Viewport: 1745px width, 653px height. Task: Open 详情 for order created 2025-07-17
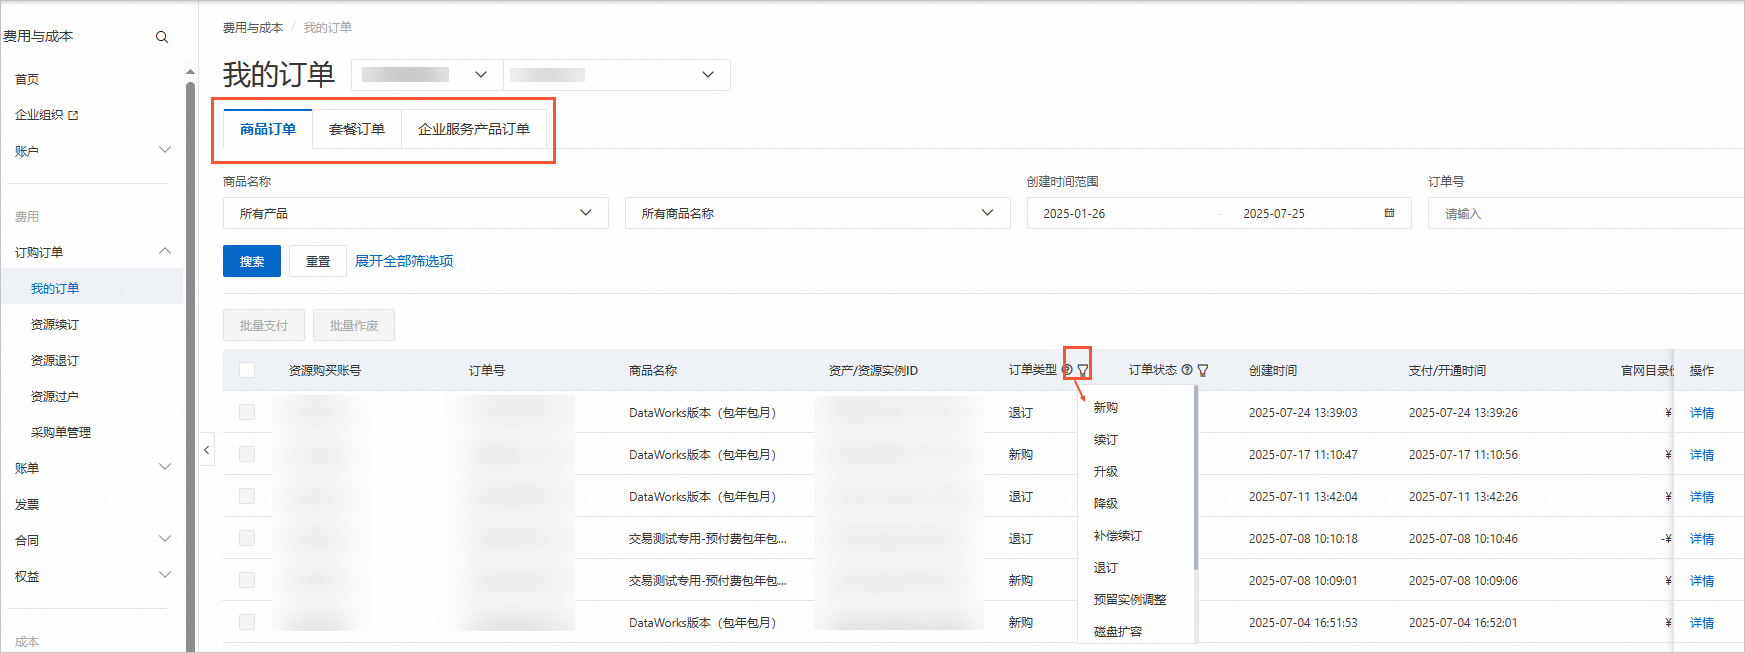[x=1702, y=455]
